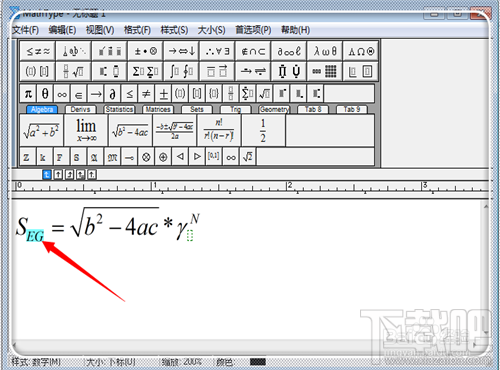Open the 样式(S) style menu
Screen dimensions: 500x370
click(x=174, y=30)
